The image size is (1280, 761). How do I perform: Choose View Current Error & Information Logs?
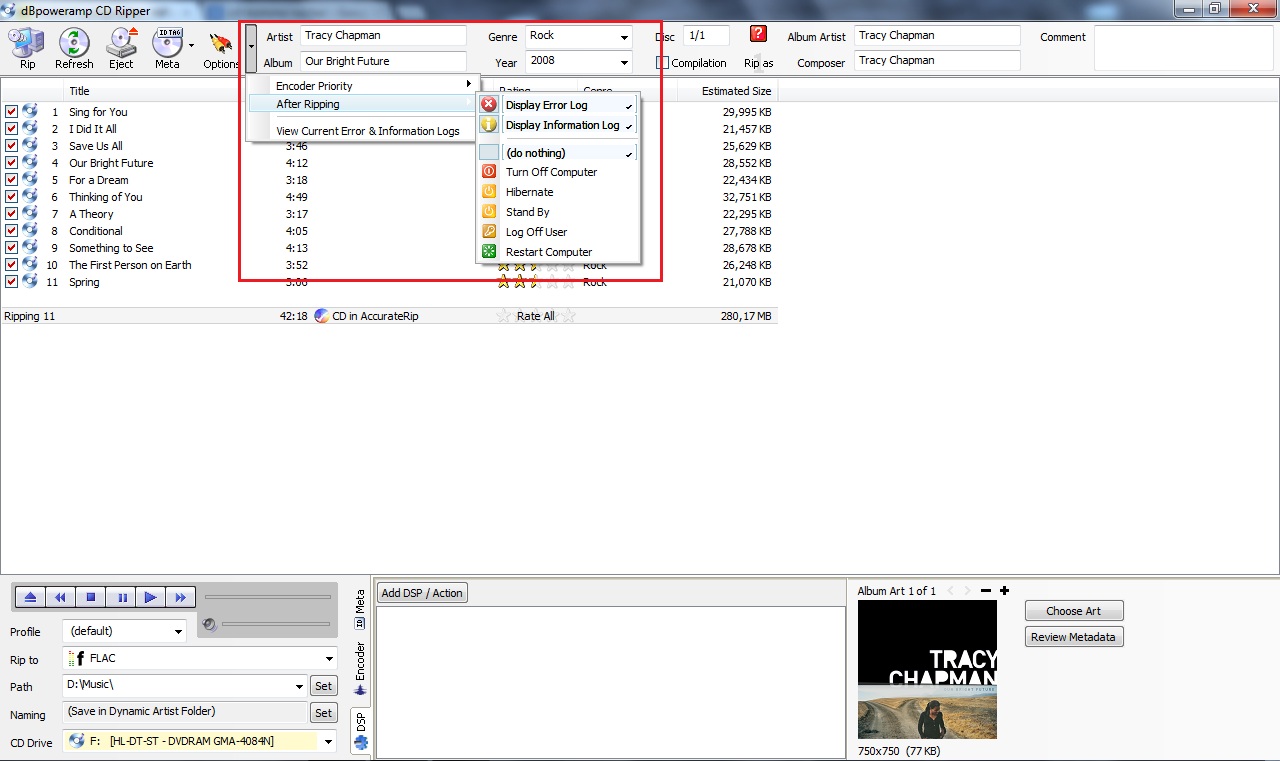367,131
